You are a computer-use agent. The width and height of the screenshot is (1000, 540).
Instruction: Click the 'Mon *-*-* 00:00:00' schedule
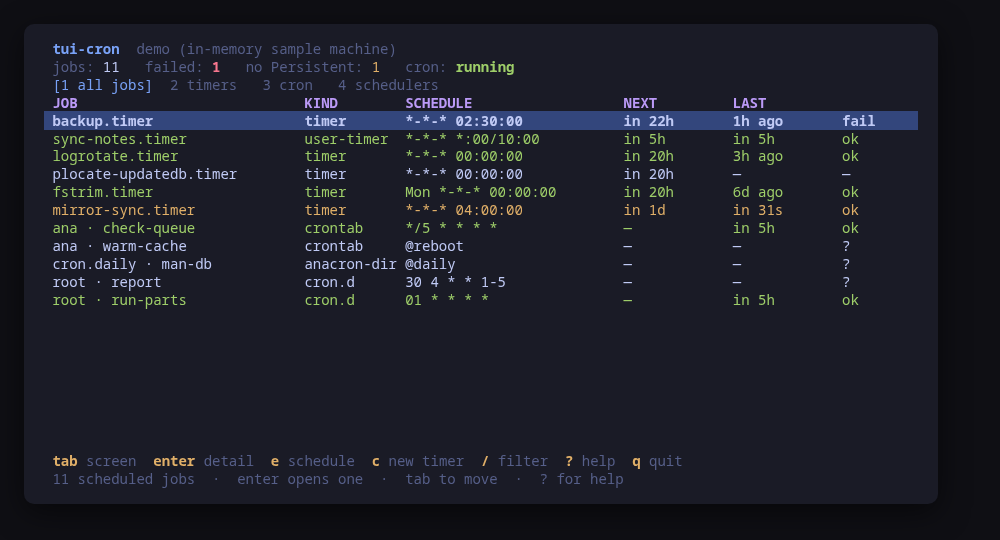[x=481, y=193]
